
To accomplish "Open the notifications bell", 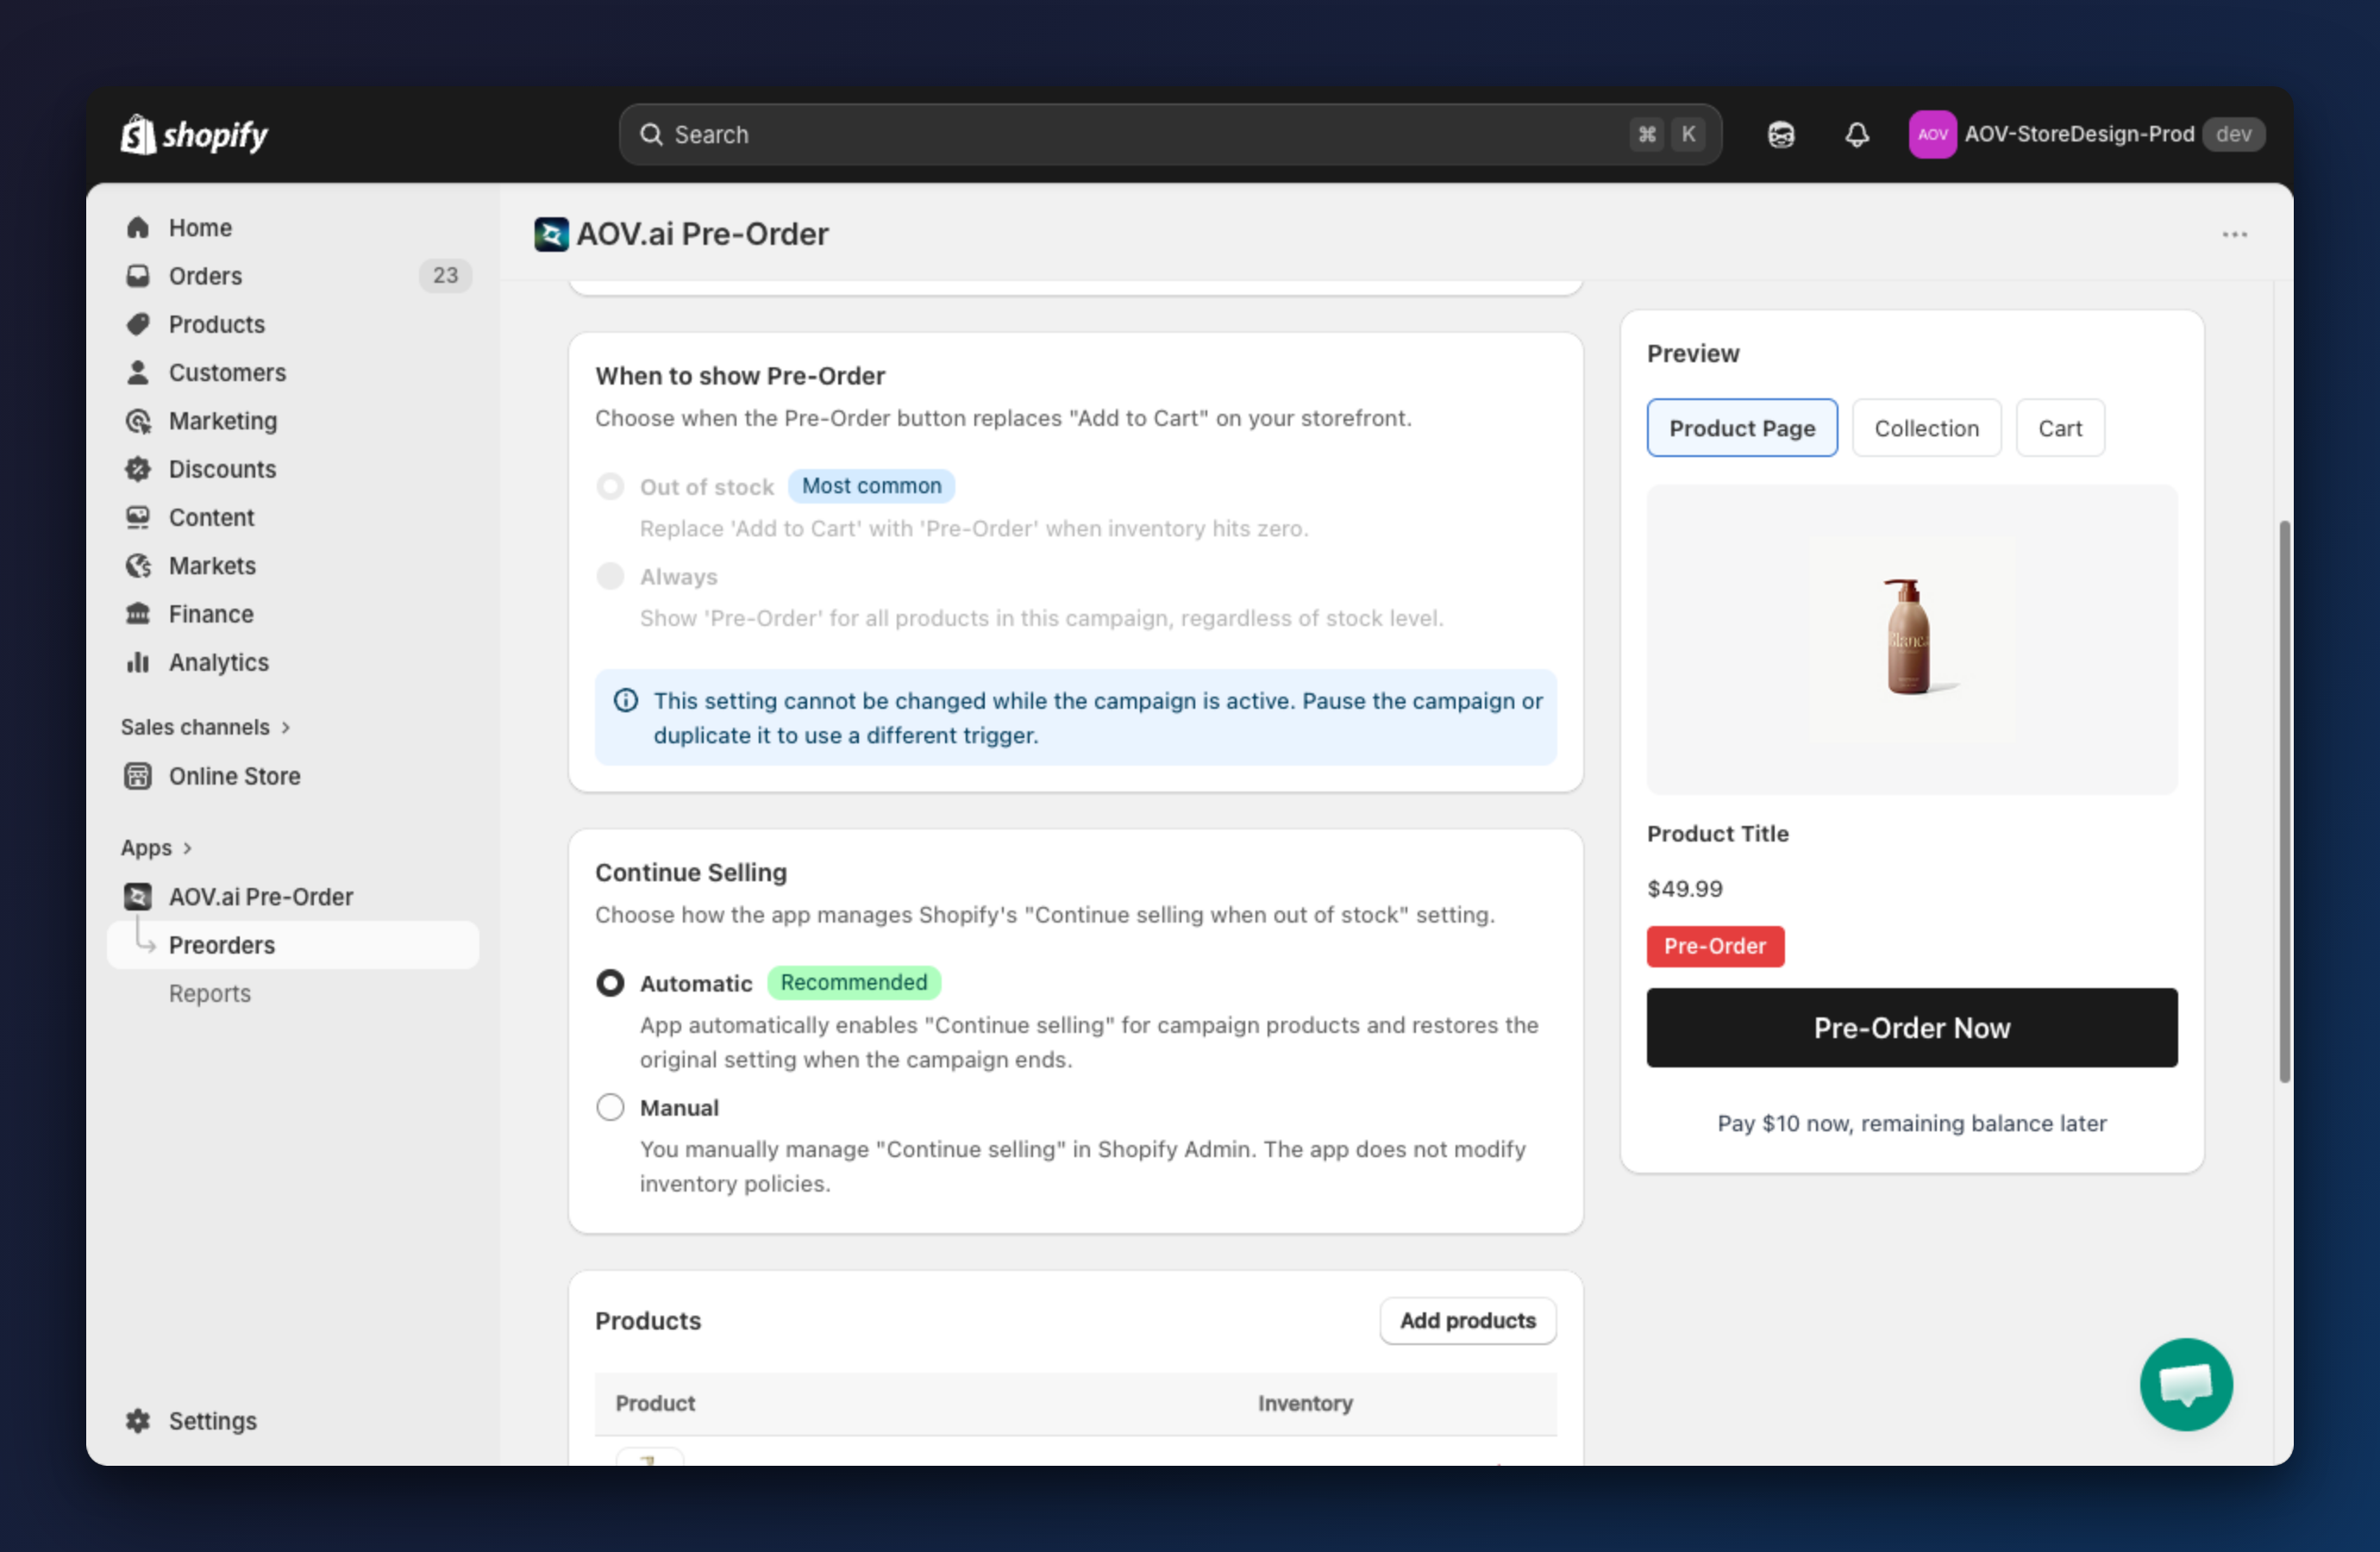I will 1857,134.
